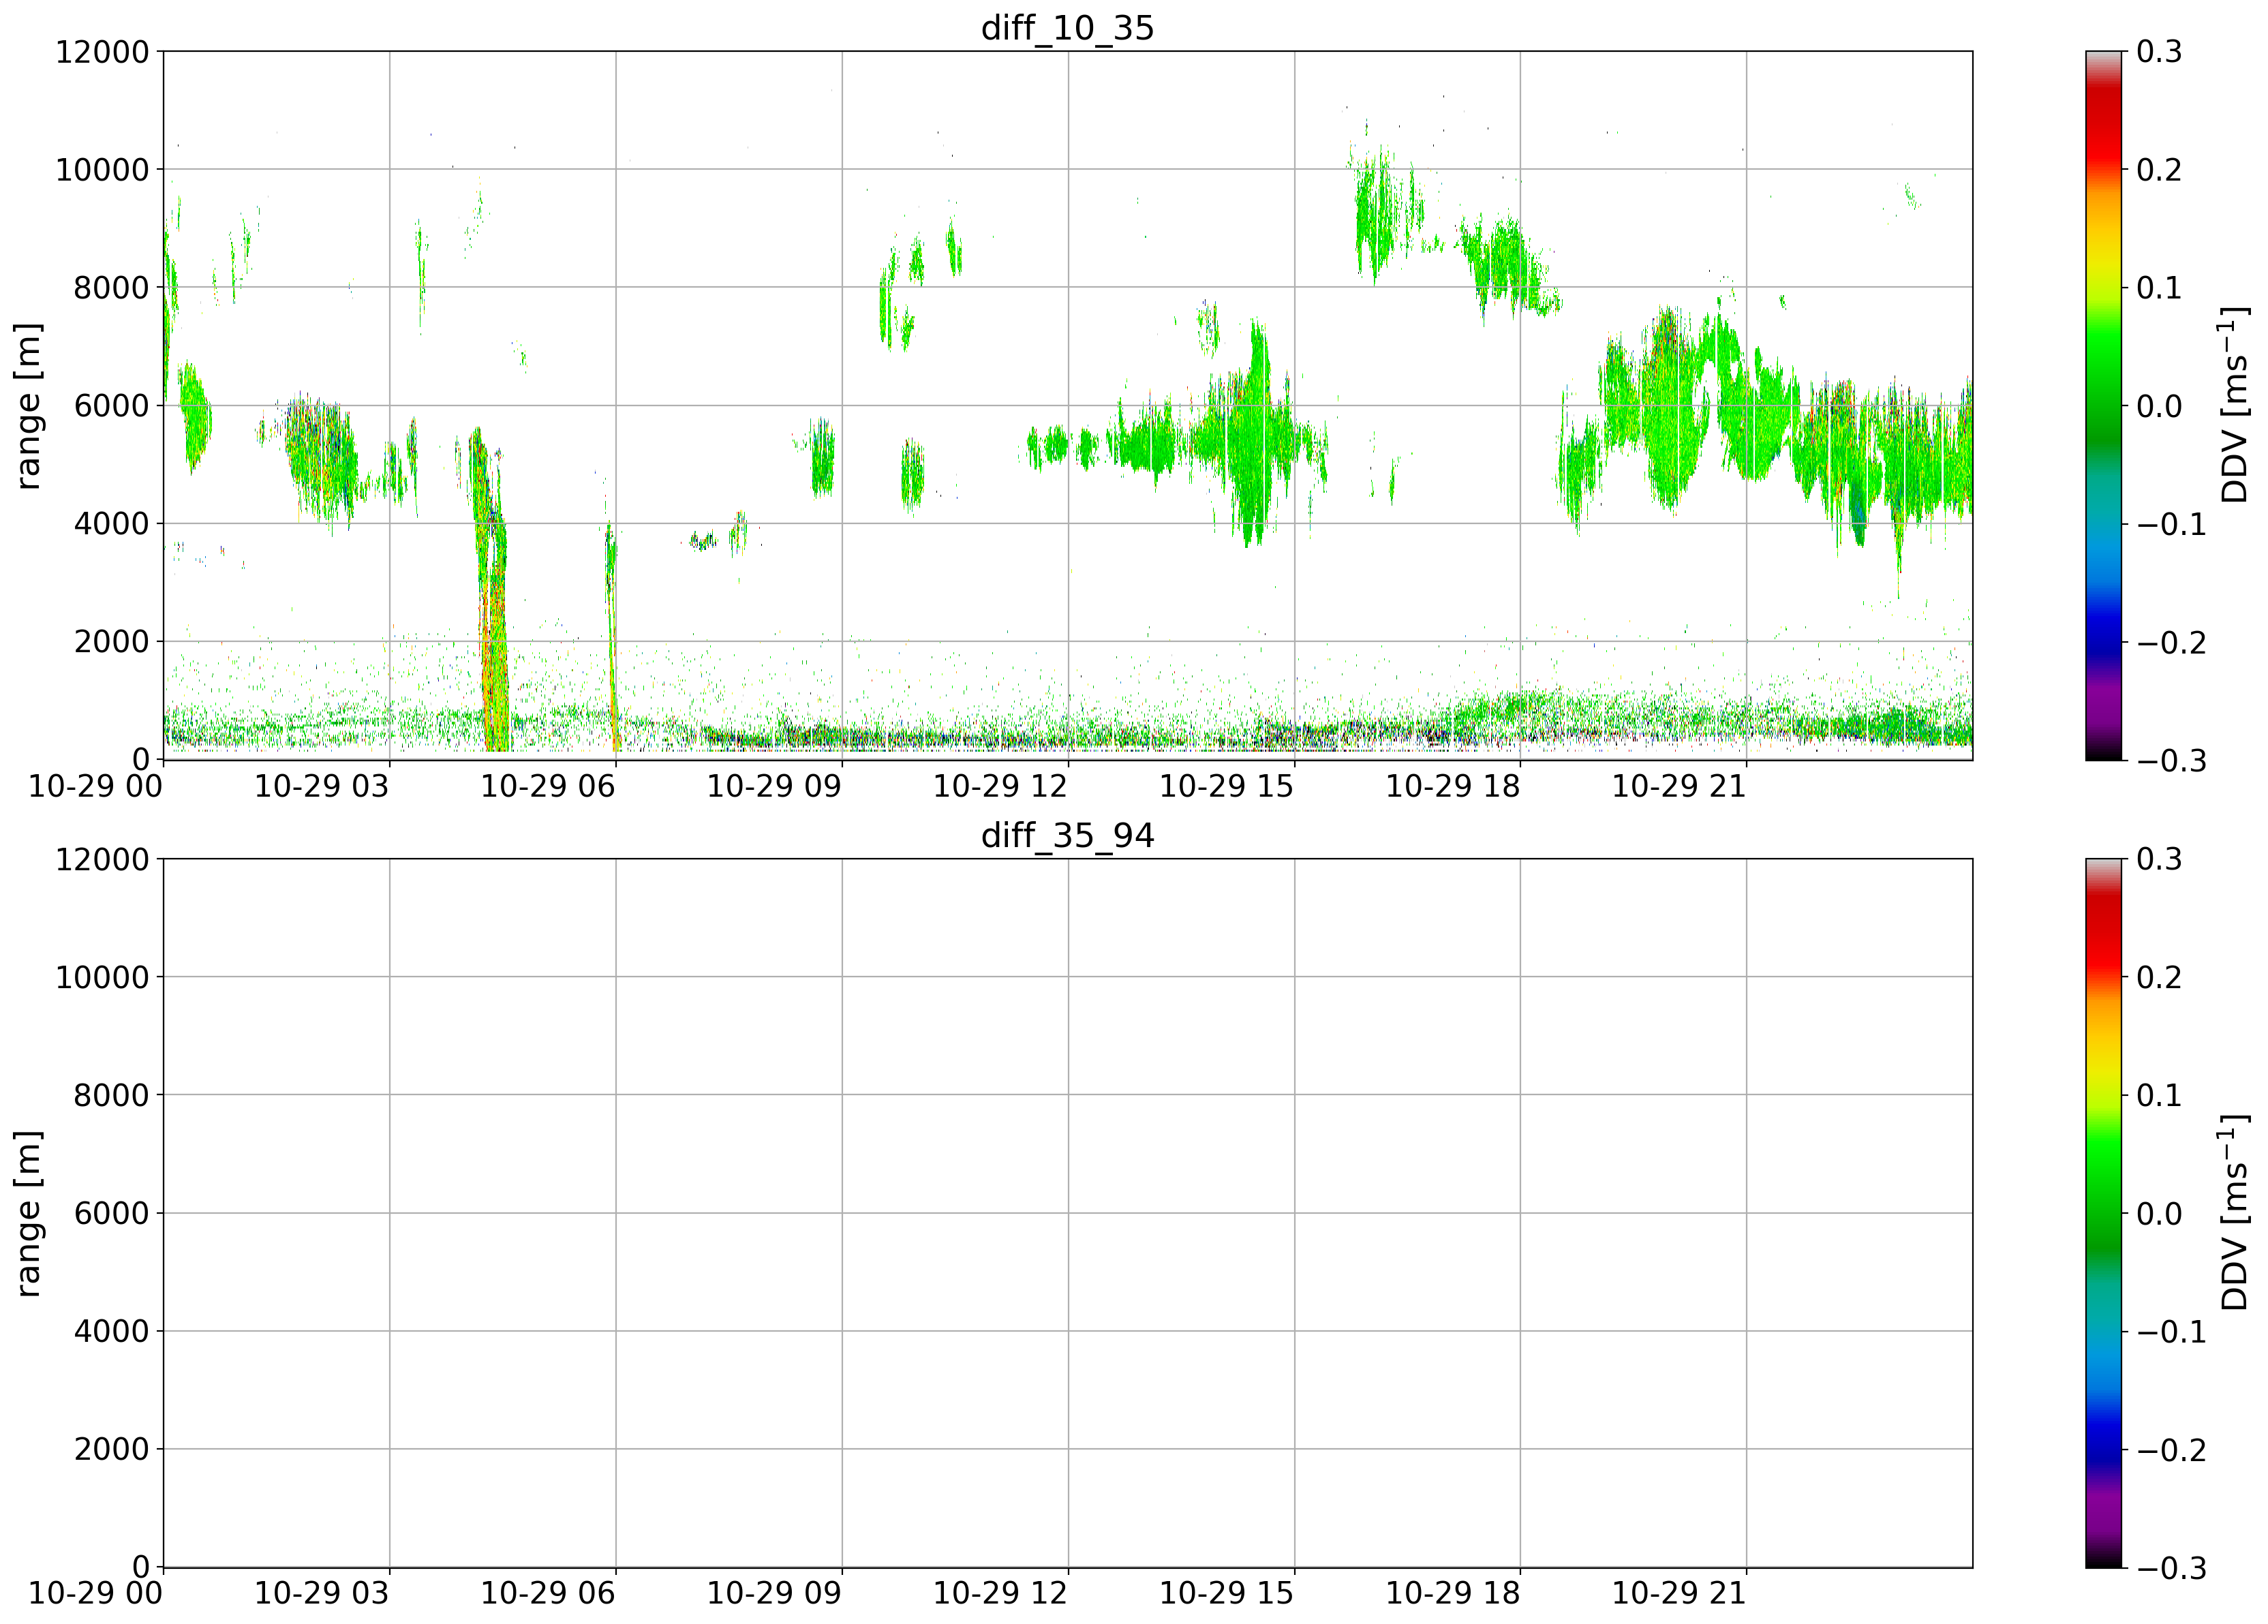The height and width of the screenshot is (1624, 2268).
Task: Click top plot x tick '10-29 03'
Action: 321,786
